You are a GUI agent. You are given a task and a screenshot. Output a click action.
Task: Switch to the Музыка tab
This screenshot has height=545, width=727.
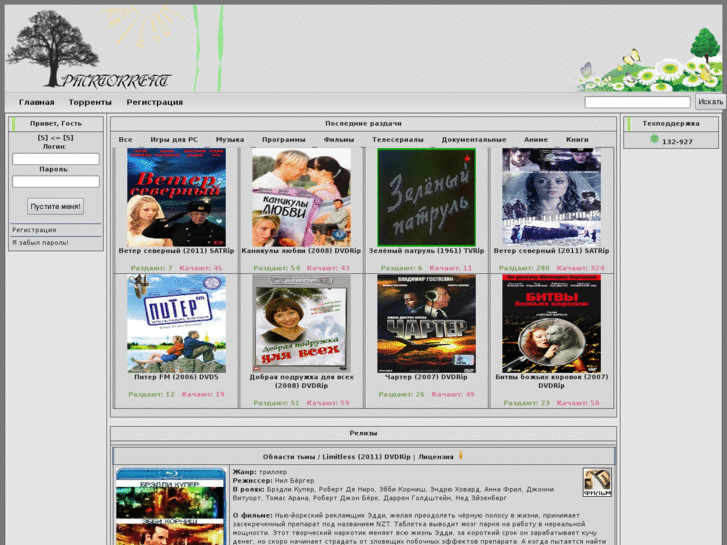point(230,140)
